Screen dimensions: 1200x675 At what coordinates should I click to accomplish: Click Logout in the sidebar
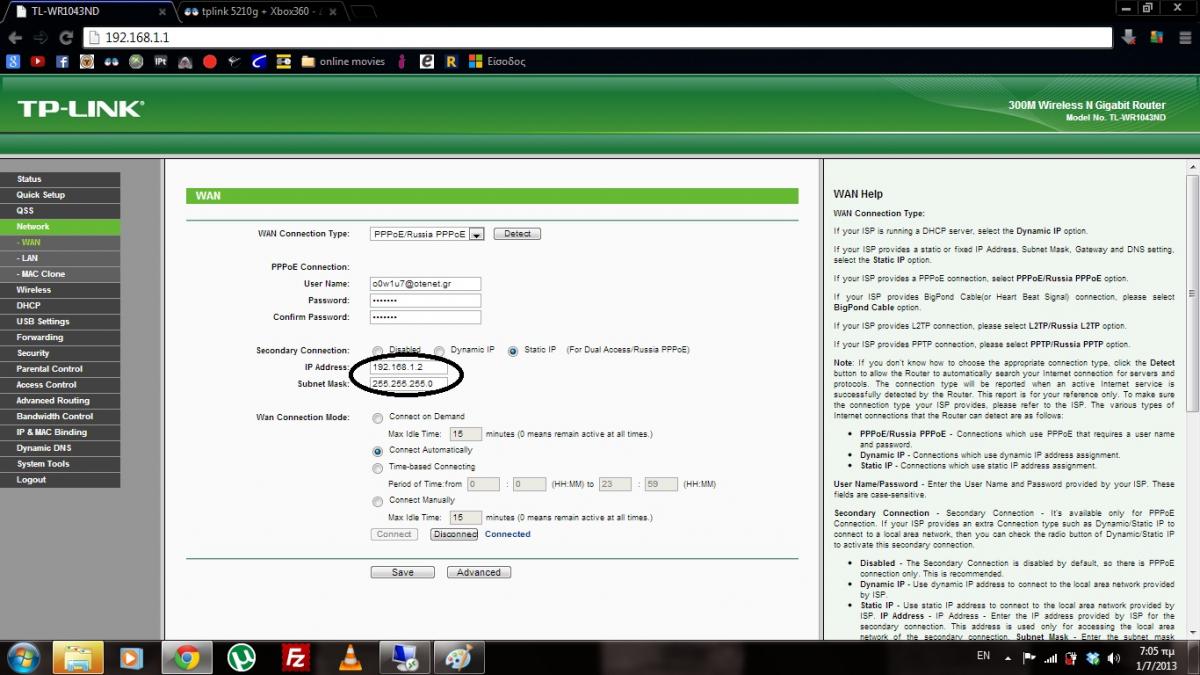pyautogui.click(x=60, y=480)
